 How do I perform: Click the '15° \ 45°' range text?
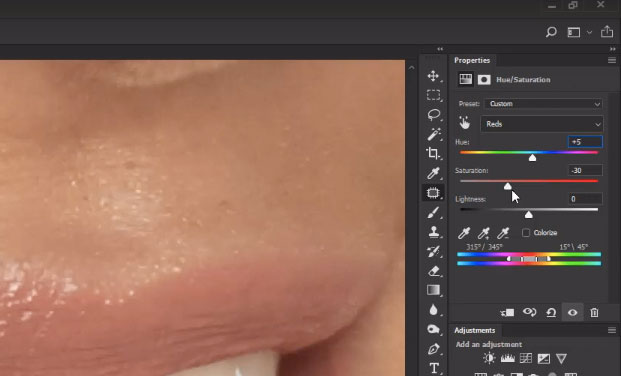(x=573, y=247)
